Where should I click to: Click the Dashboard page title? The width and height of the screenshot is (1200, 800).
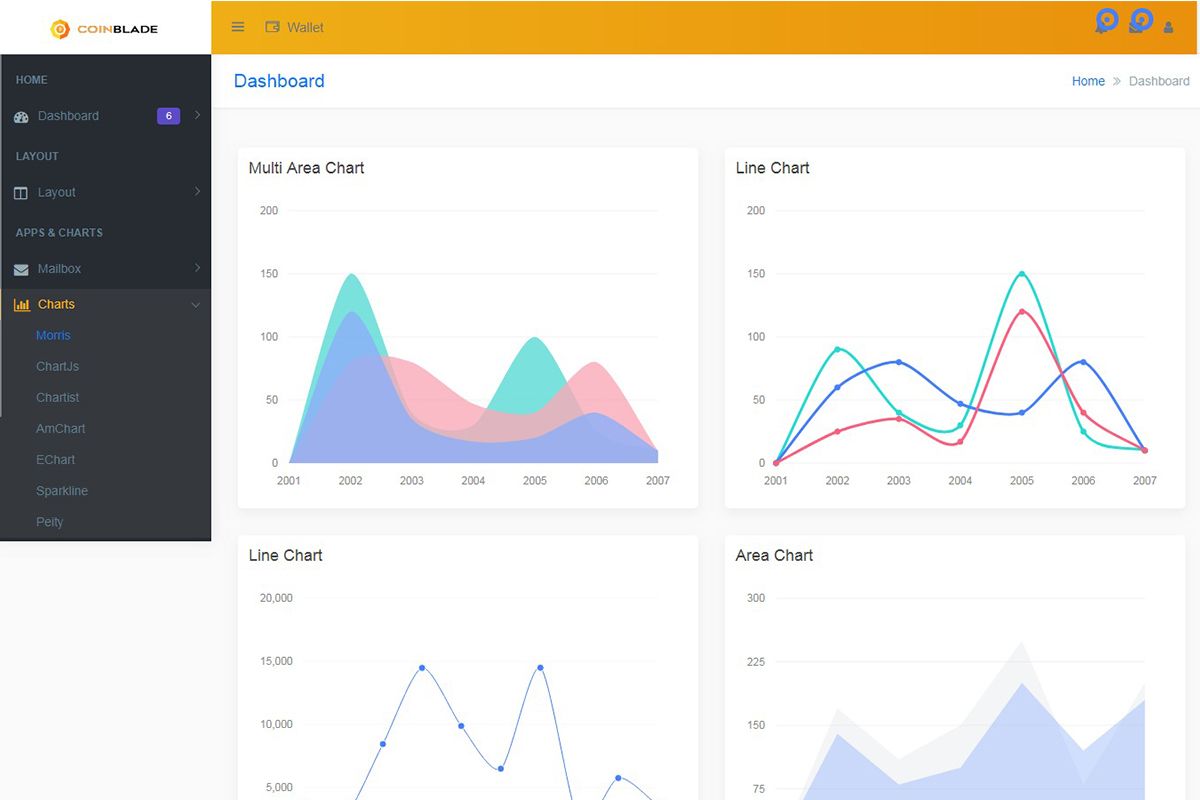coord(279,81)
